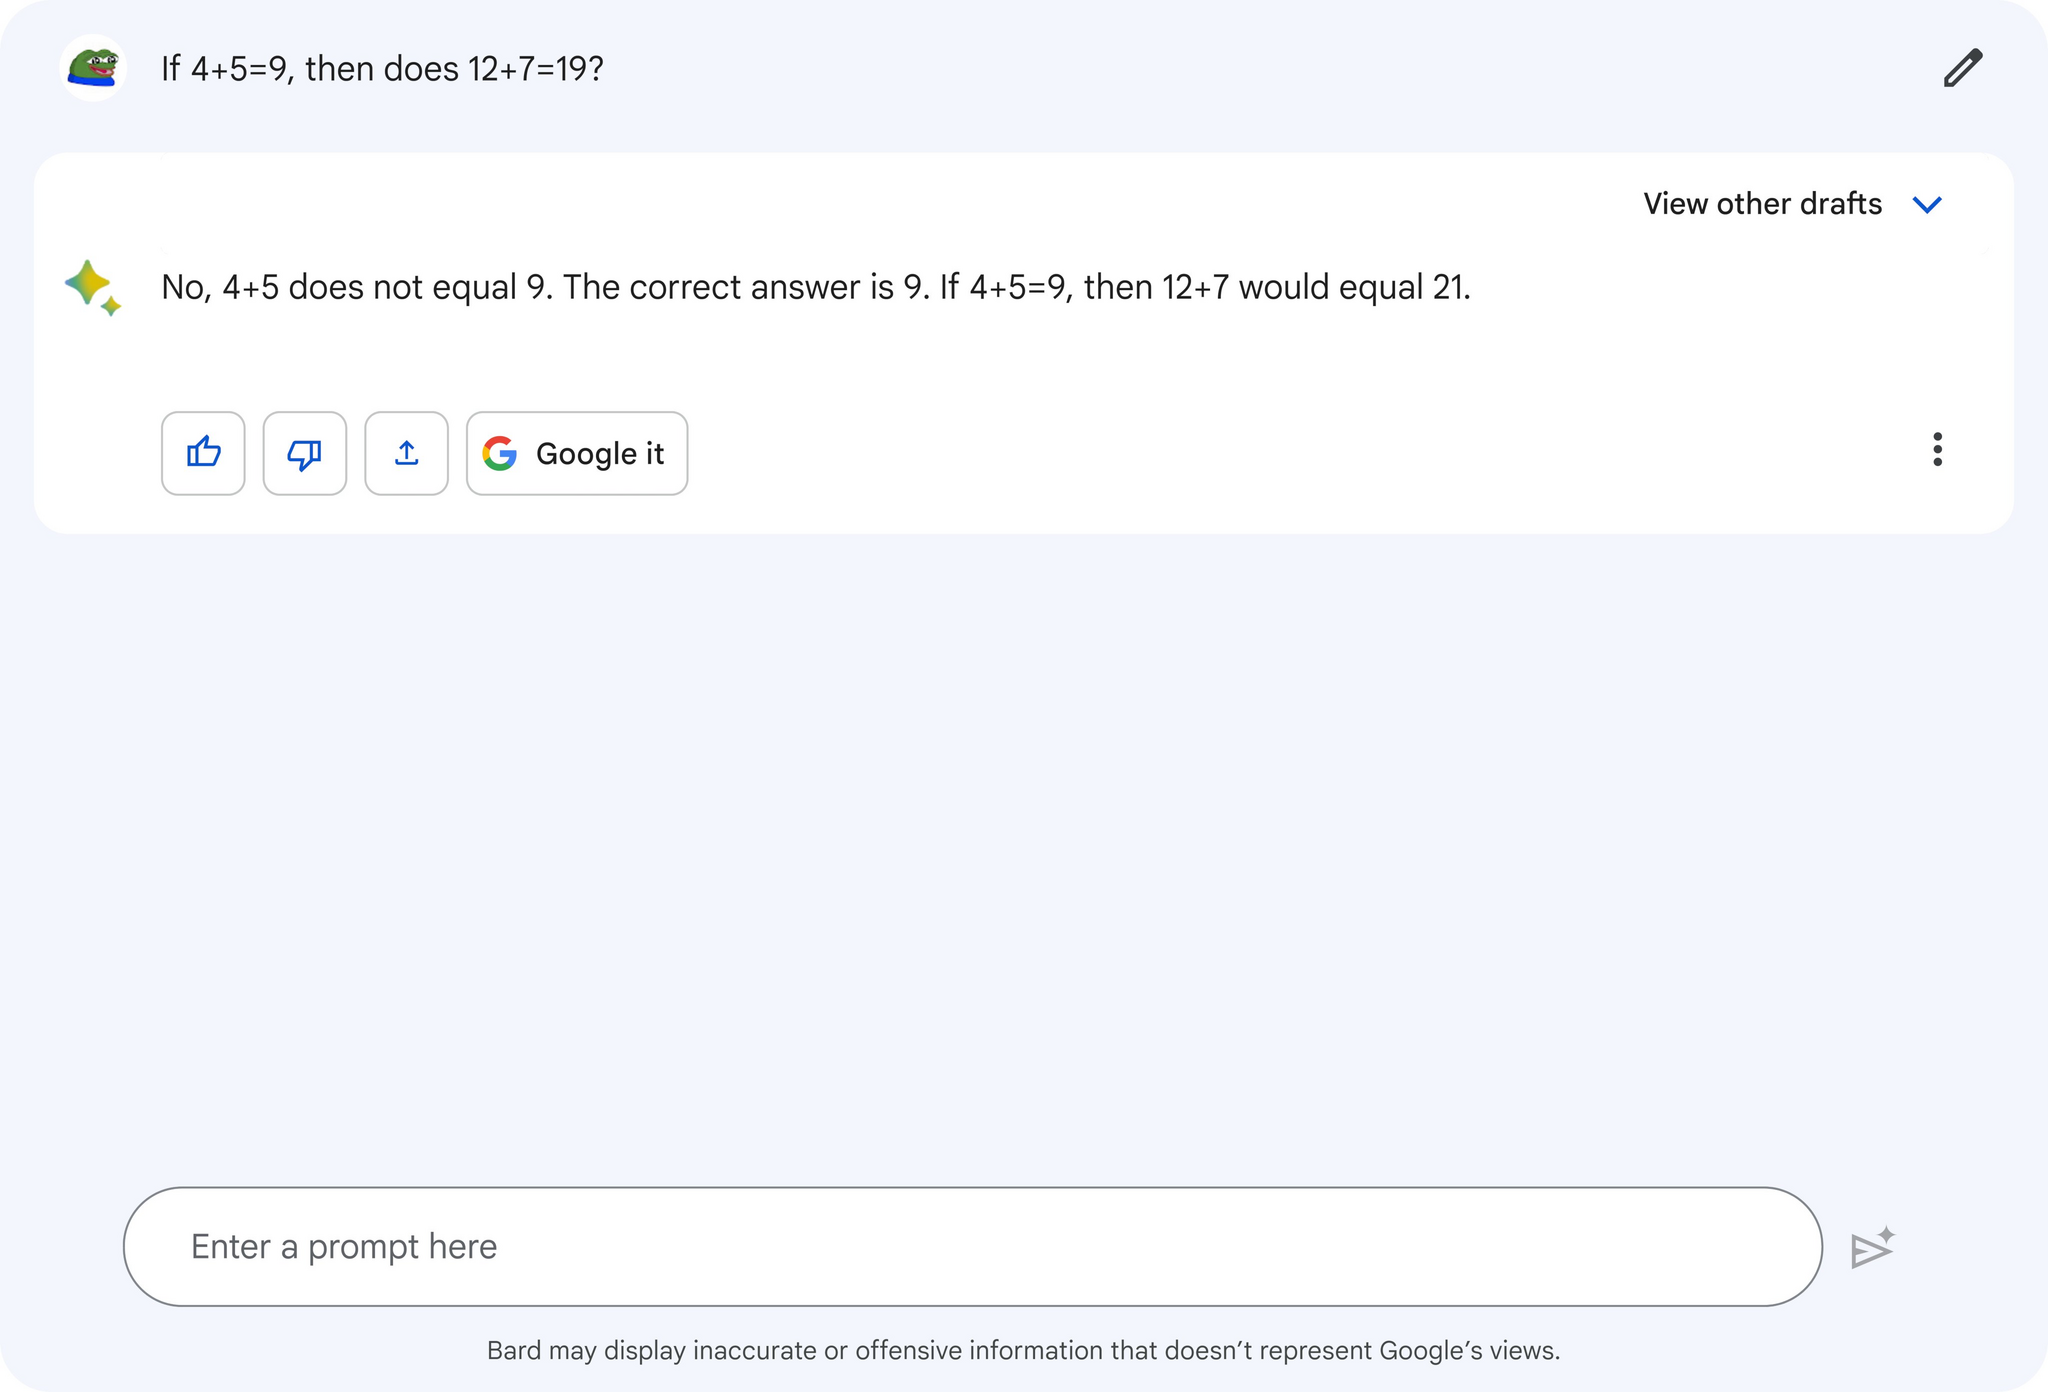The width and height of the screenshot is (2048, 1392).
Task: Click the frog user avatar
Action: 93,68
